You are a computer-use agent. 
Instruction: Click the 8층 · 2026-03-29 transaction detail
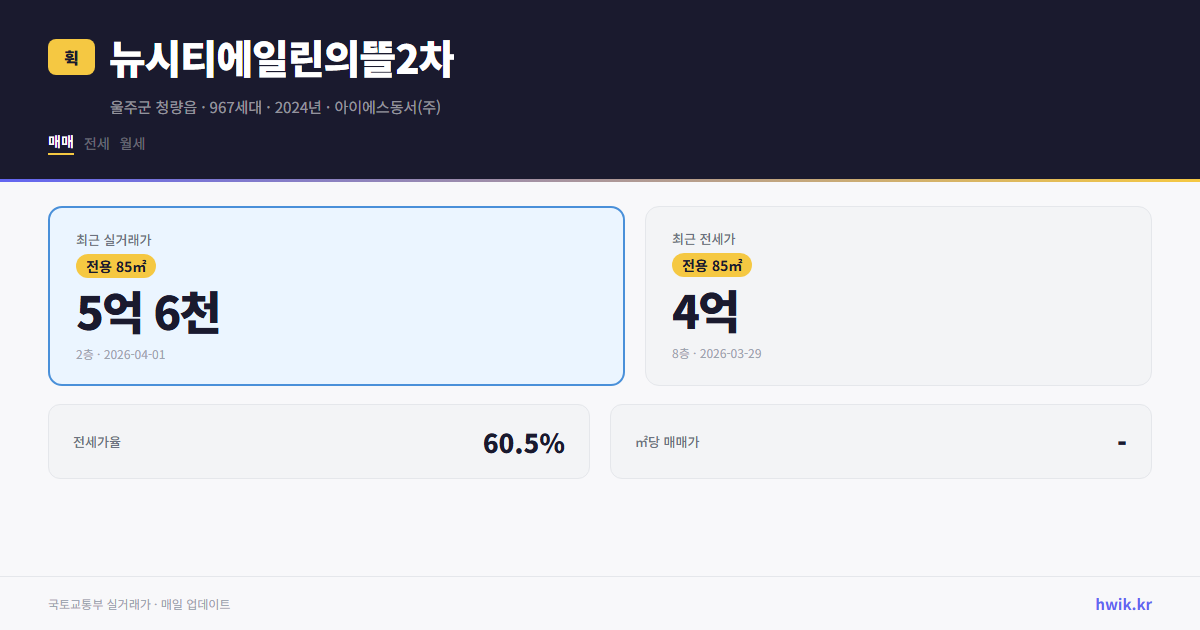pyautogui.click(x=716, y=353)
